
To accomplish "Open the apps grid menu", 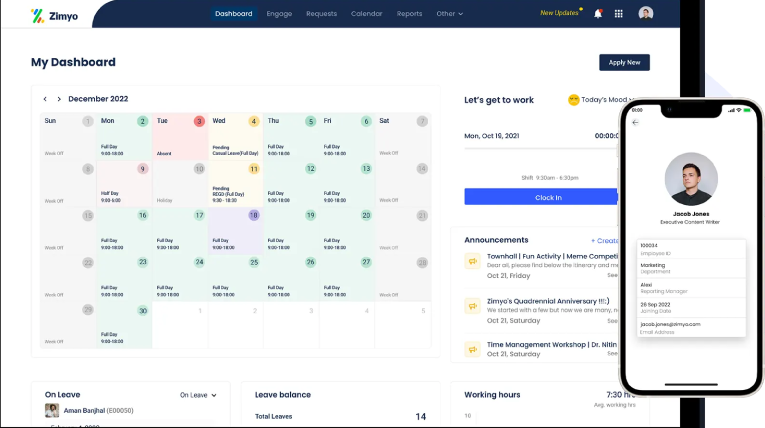I will pyautogui.click(x=619, y=14).
